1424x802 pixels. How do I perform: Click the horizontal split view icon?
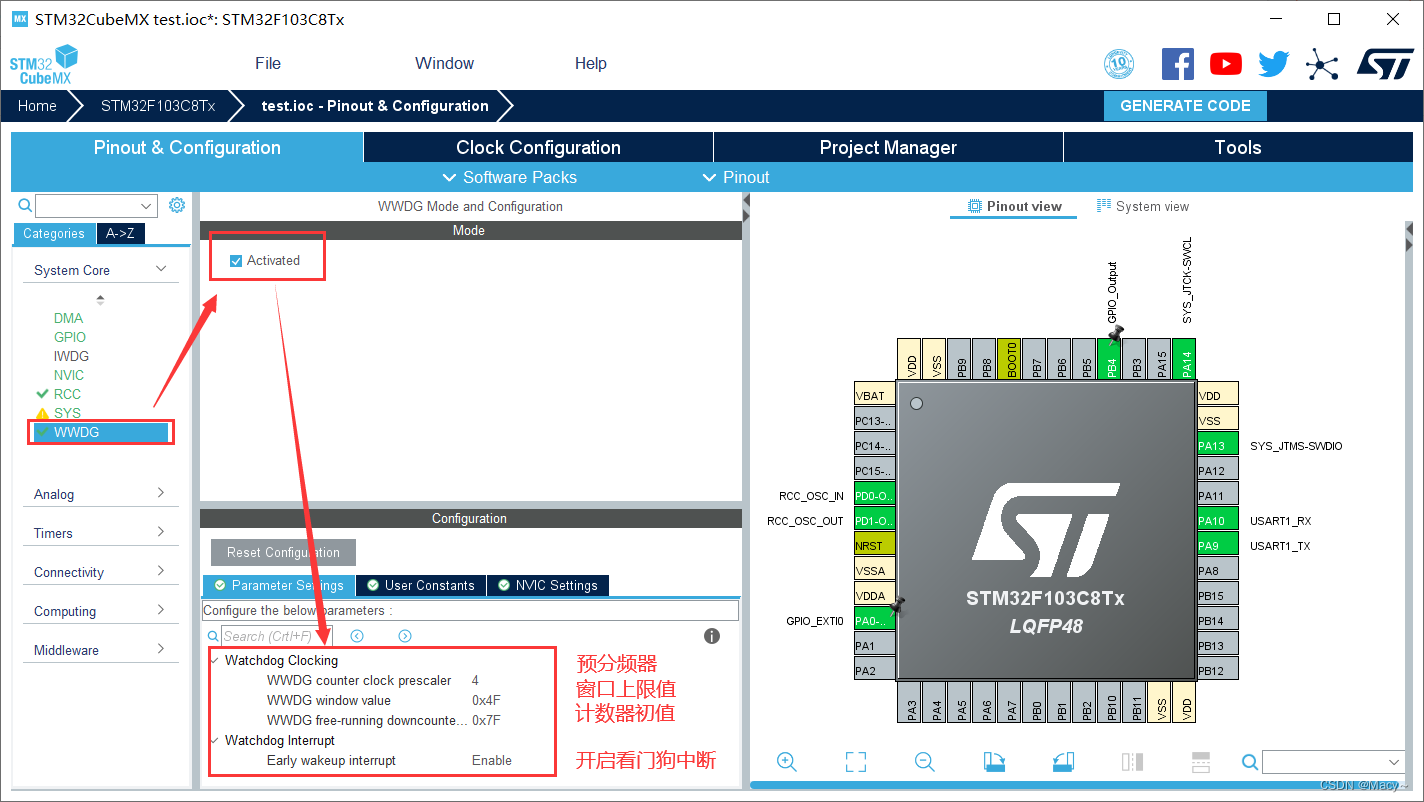(1201, 762)
